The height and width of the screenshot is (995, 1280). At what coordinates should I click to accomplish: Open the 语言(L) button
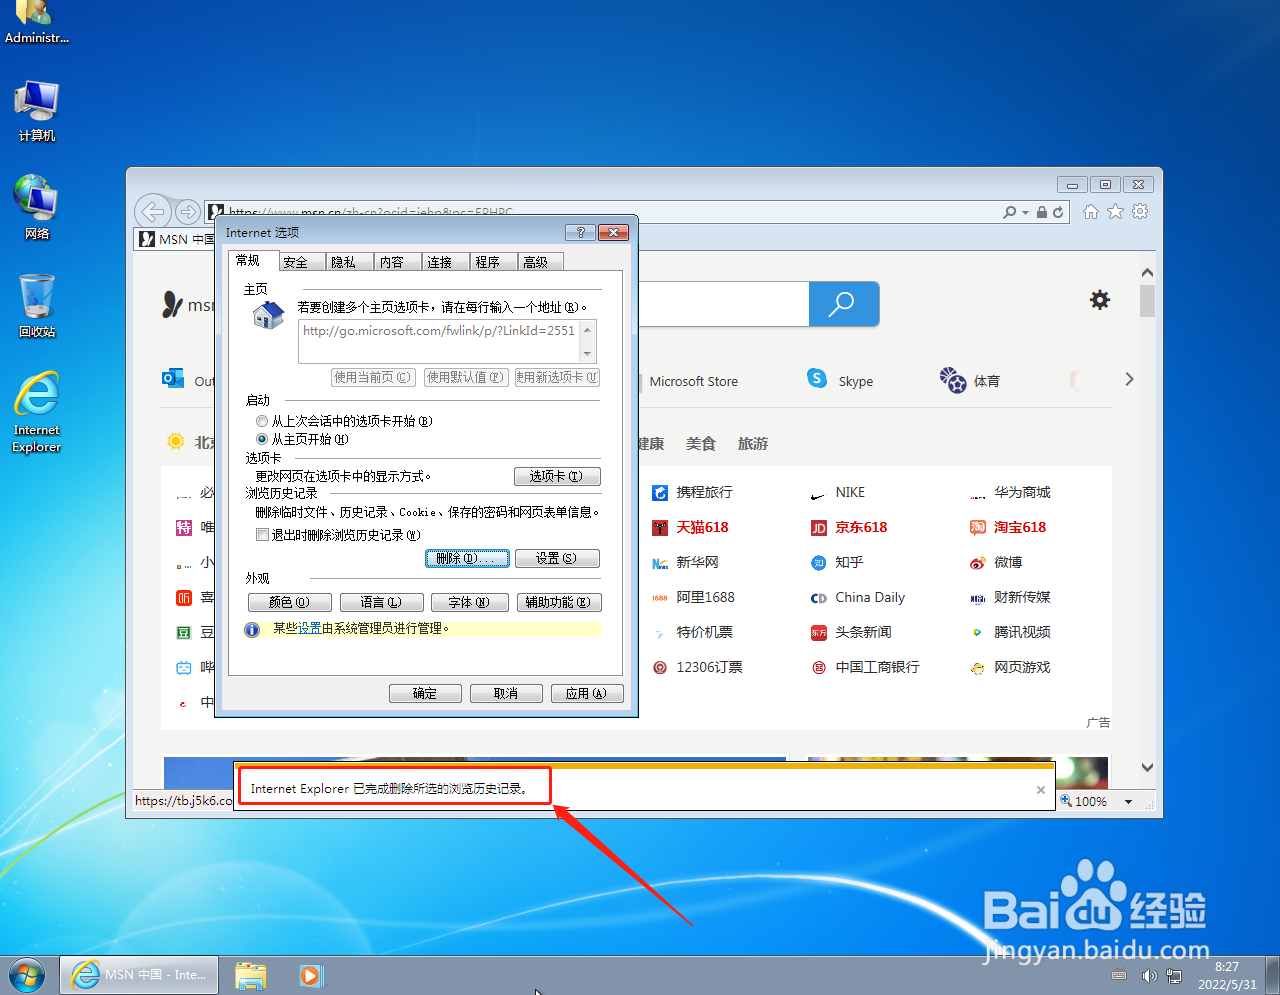point(381,602)
